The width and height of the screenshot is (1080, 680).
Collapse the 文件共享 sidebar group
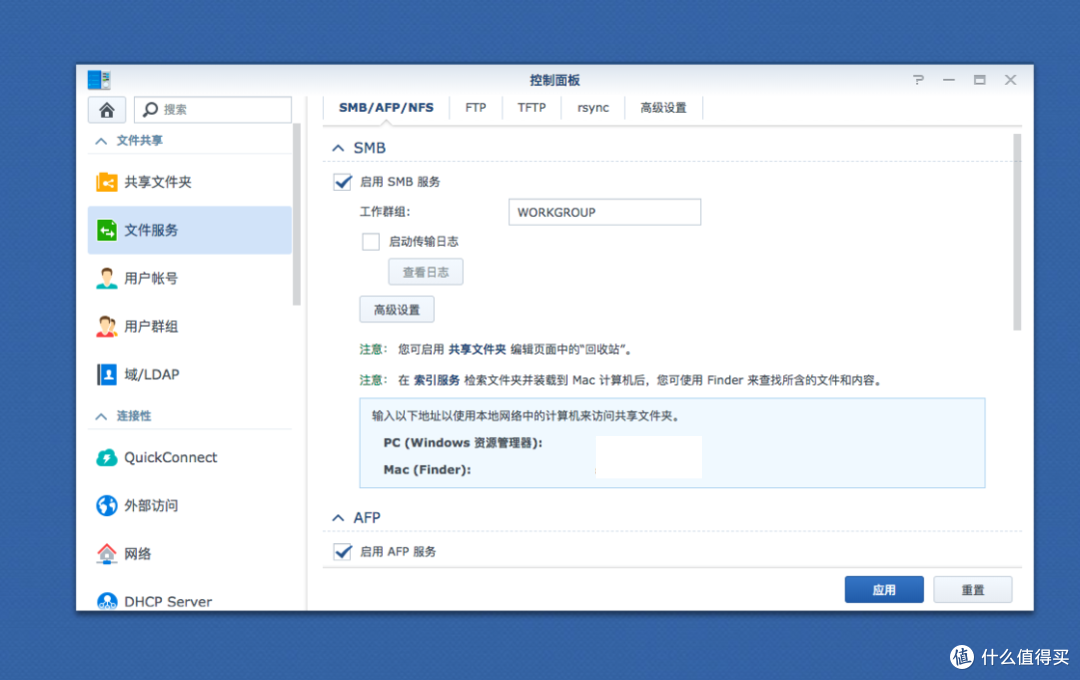point(101,141)
